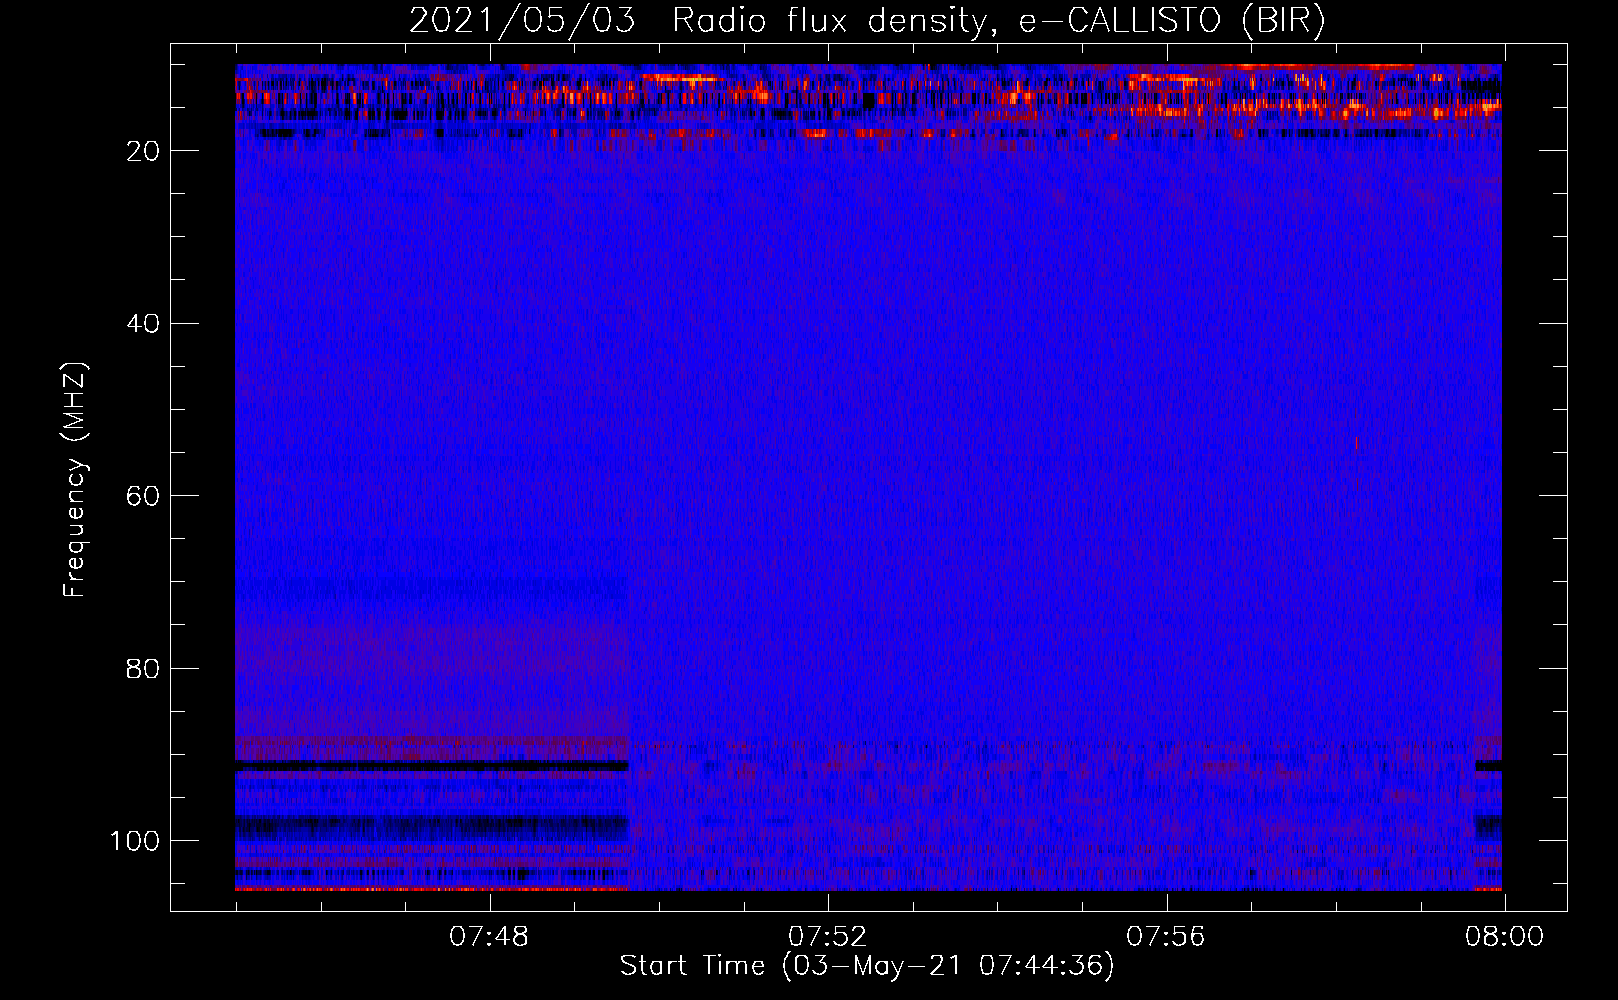Click the 'Start Time (03-May-21 07:44:36)' axis label
Screen dimensions: 1618x1000
pos(867,966)
